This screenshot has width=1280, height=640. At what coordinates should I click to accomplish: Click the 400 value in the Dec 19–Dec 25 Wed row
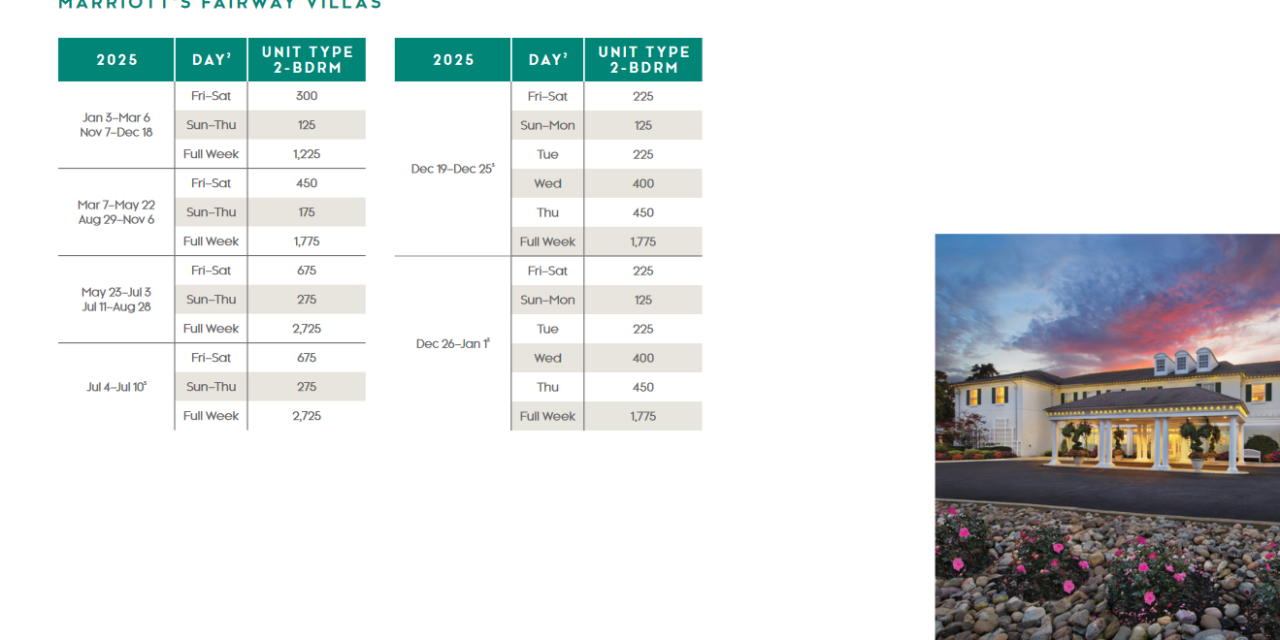(643, 183)
